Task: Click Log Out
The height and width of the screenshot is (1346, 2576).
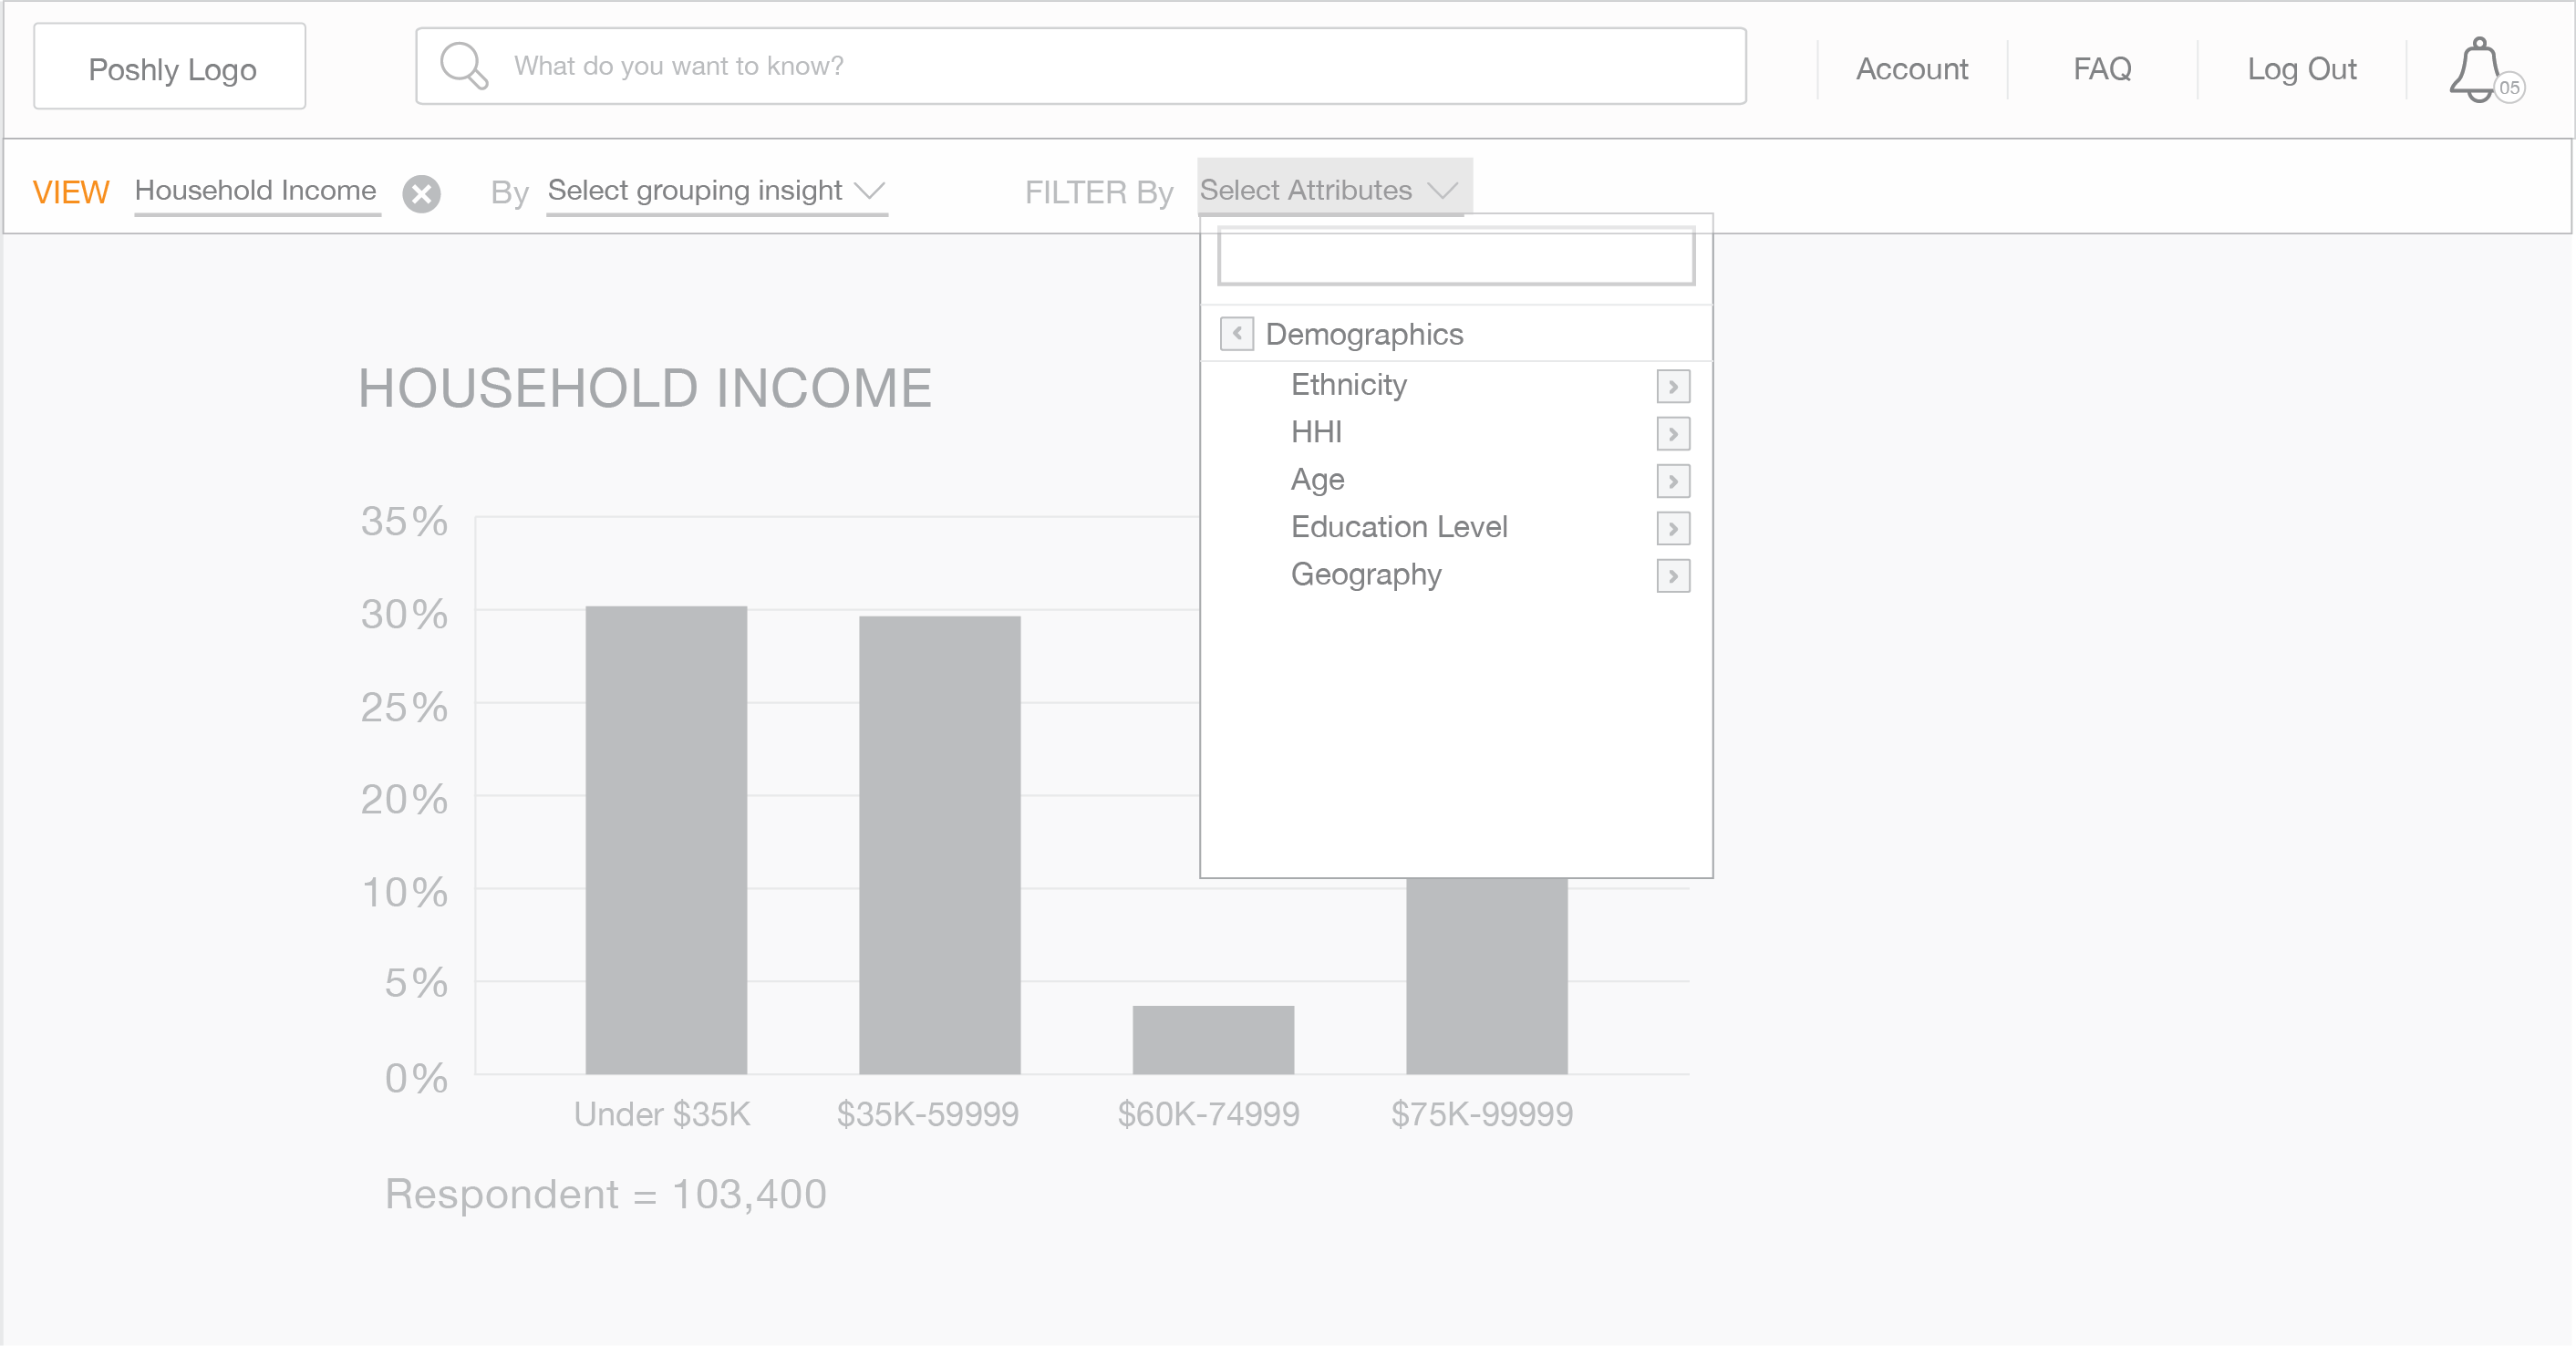Action: [2302, 69]
